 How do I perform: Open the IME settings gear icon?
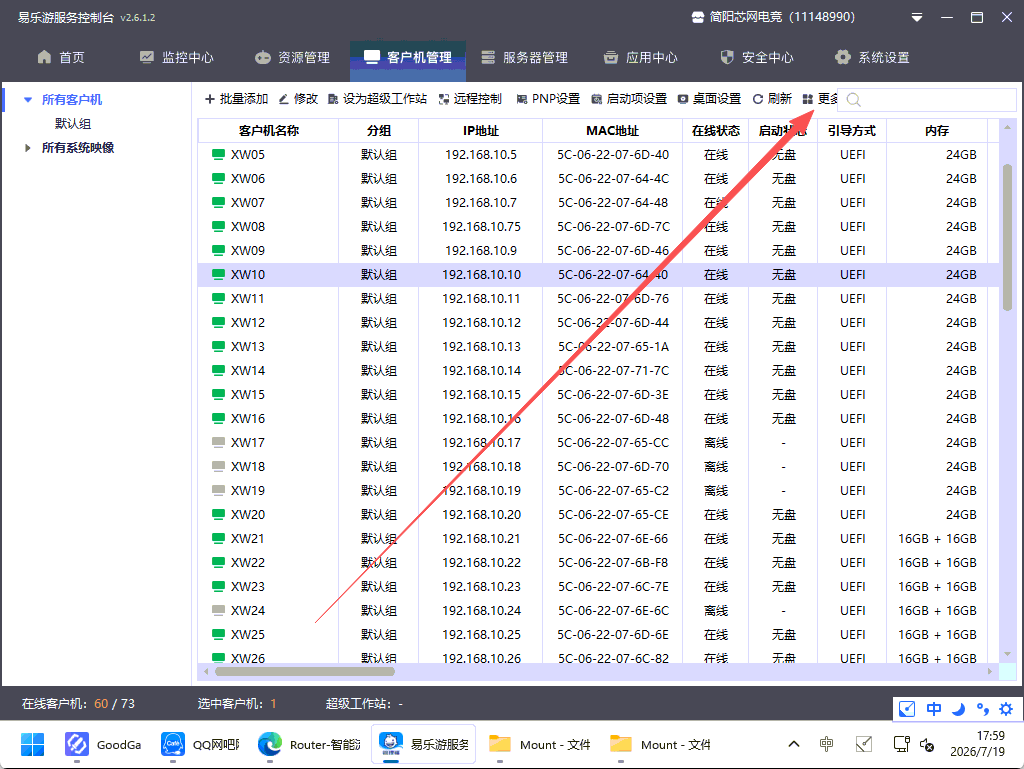[1006, 709]
